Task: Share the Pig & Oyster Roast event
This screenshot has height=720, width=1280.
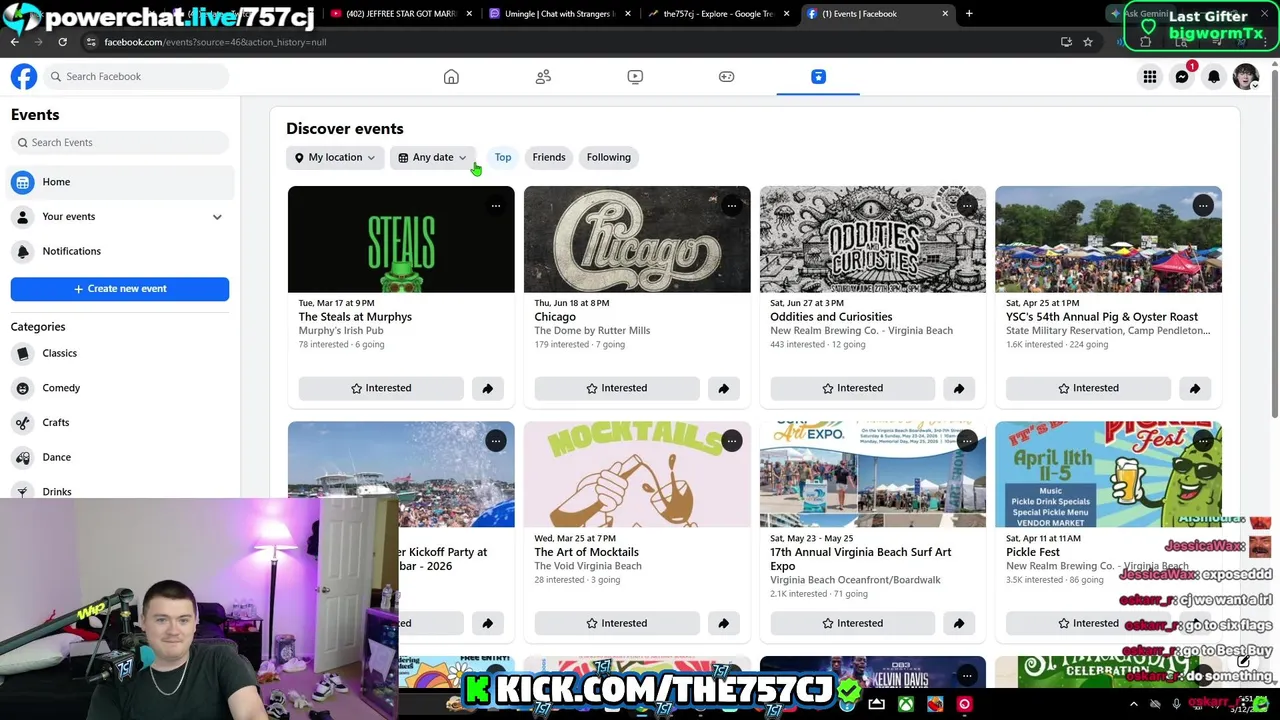Action: [x=1195, y=388]
